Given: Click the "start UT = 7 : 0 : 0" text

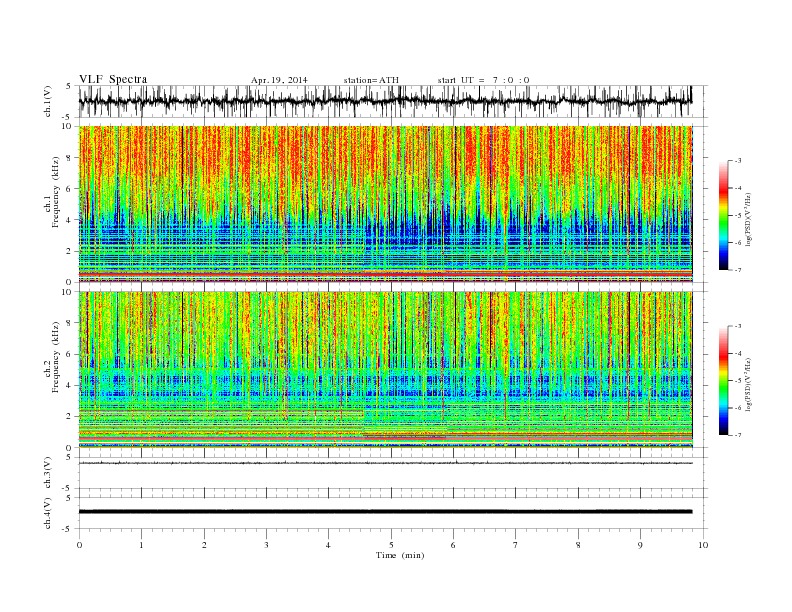Looking at the screenshot, I should pyautogui.click(x=483, y=80).
